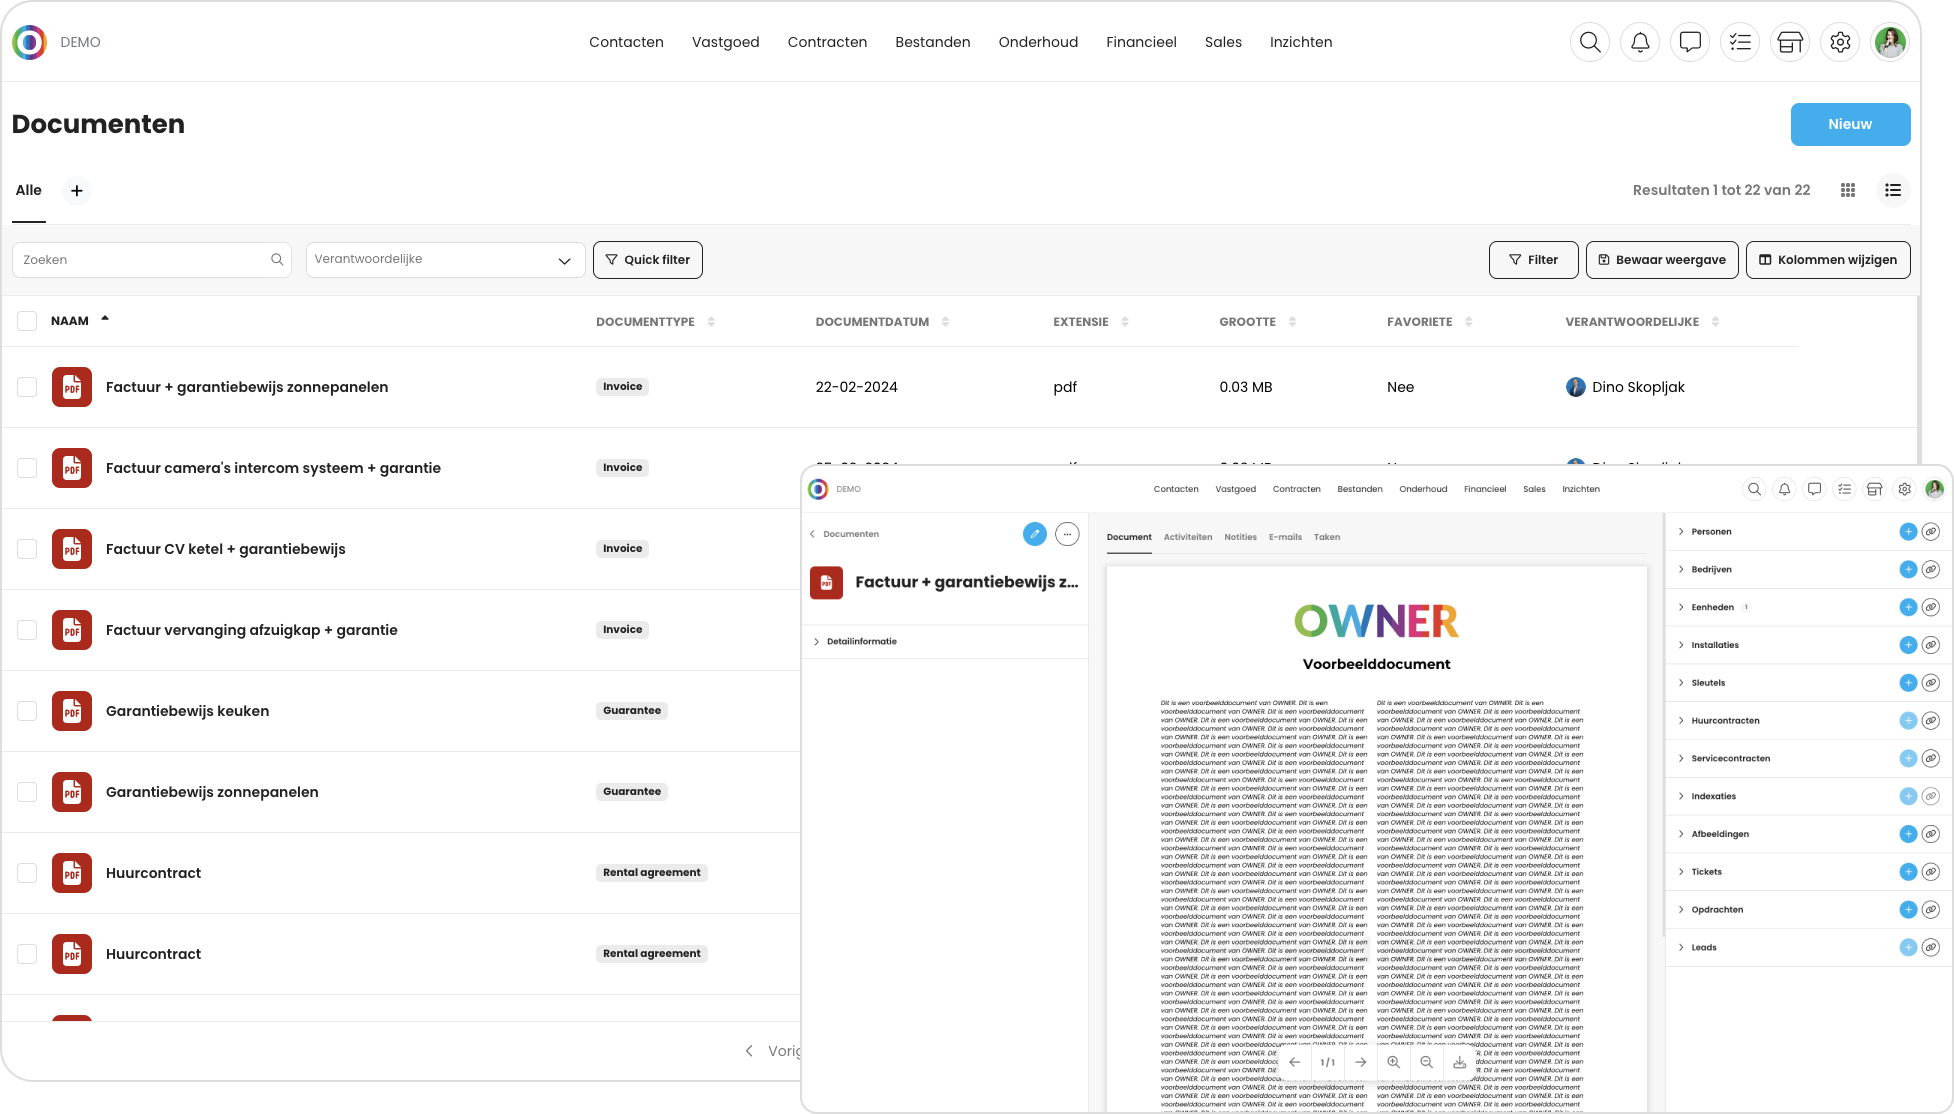This screenshot has width=1954, height=1114.
Task: Click the Nieuw button
Action: coord(1850,124)
